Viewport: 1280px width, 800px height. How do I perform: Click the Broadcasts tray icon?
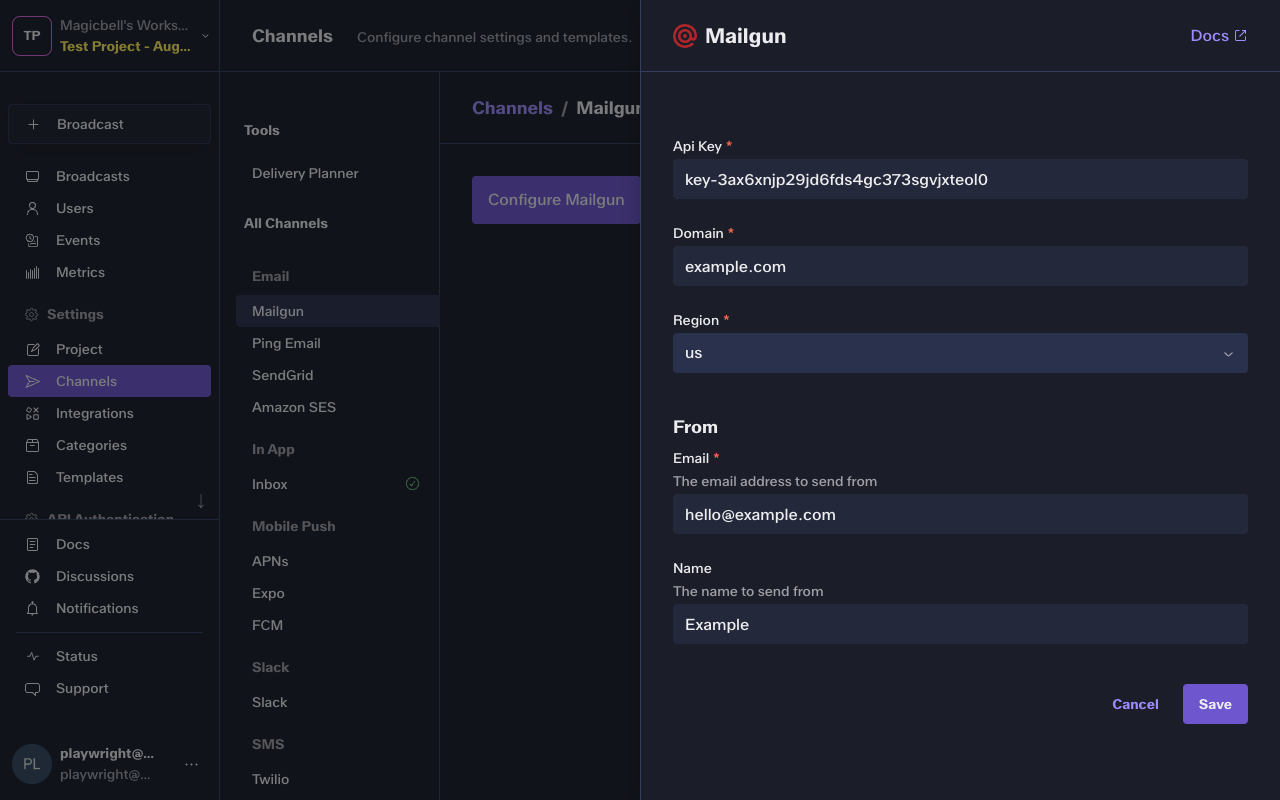(x=32, y=176)
